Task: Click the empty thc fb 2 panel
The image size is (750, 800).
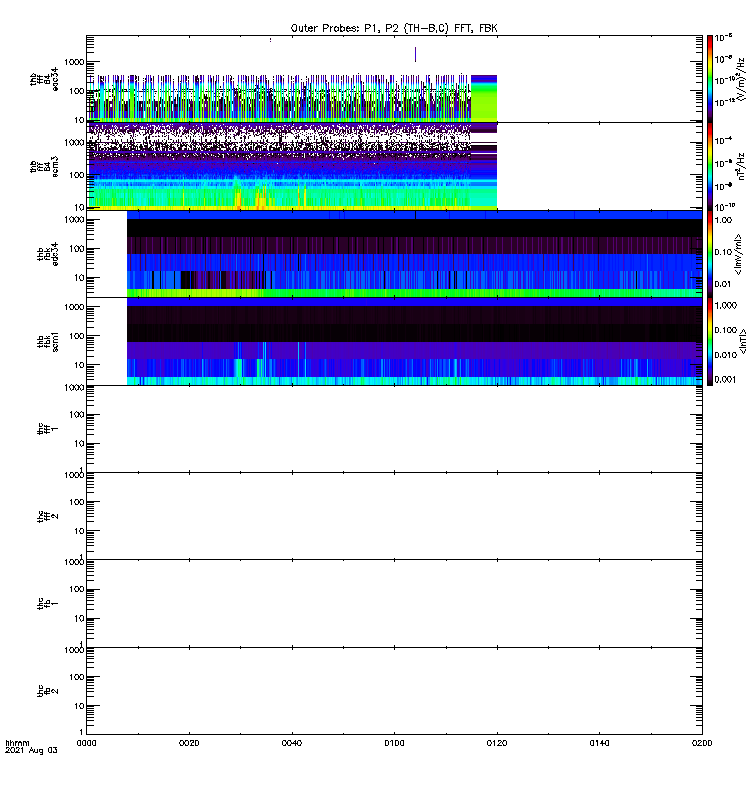Action: 394,691
